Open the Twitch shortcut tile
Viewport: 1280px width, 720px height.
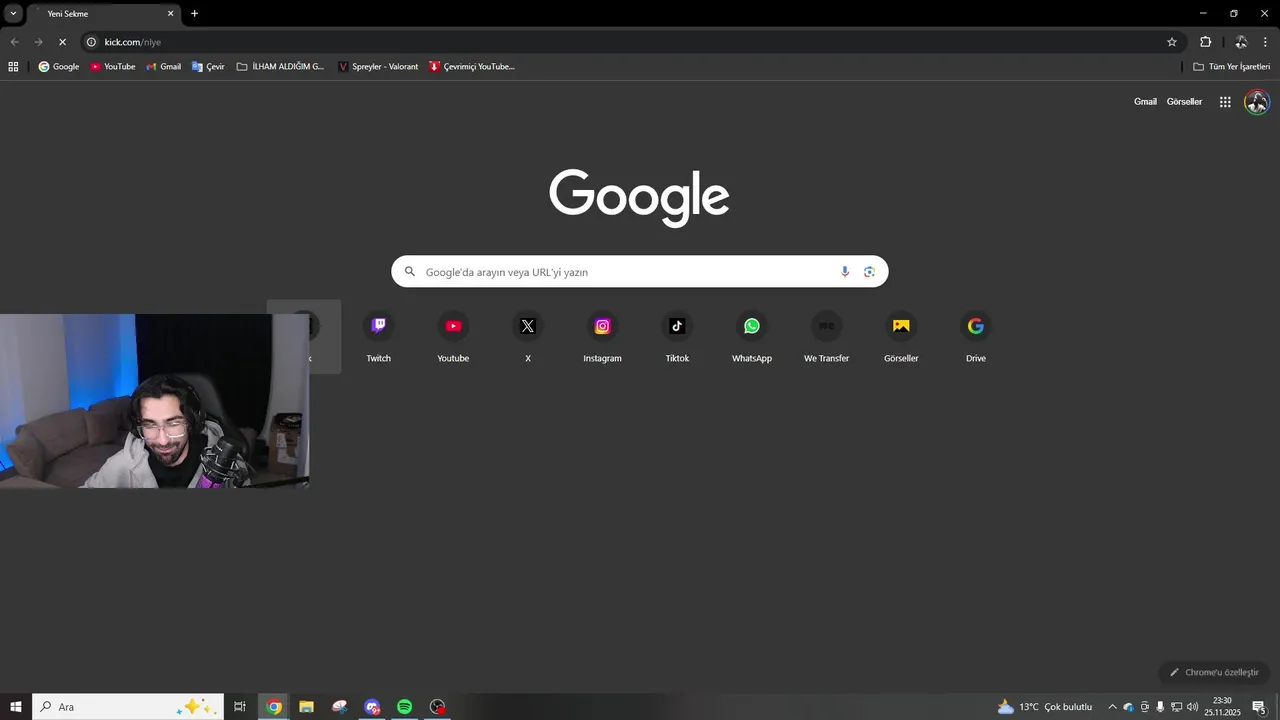378,337
